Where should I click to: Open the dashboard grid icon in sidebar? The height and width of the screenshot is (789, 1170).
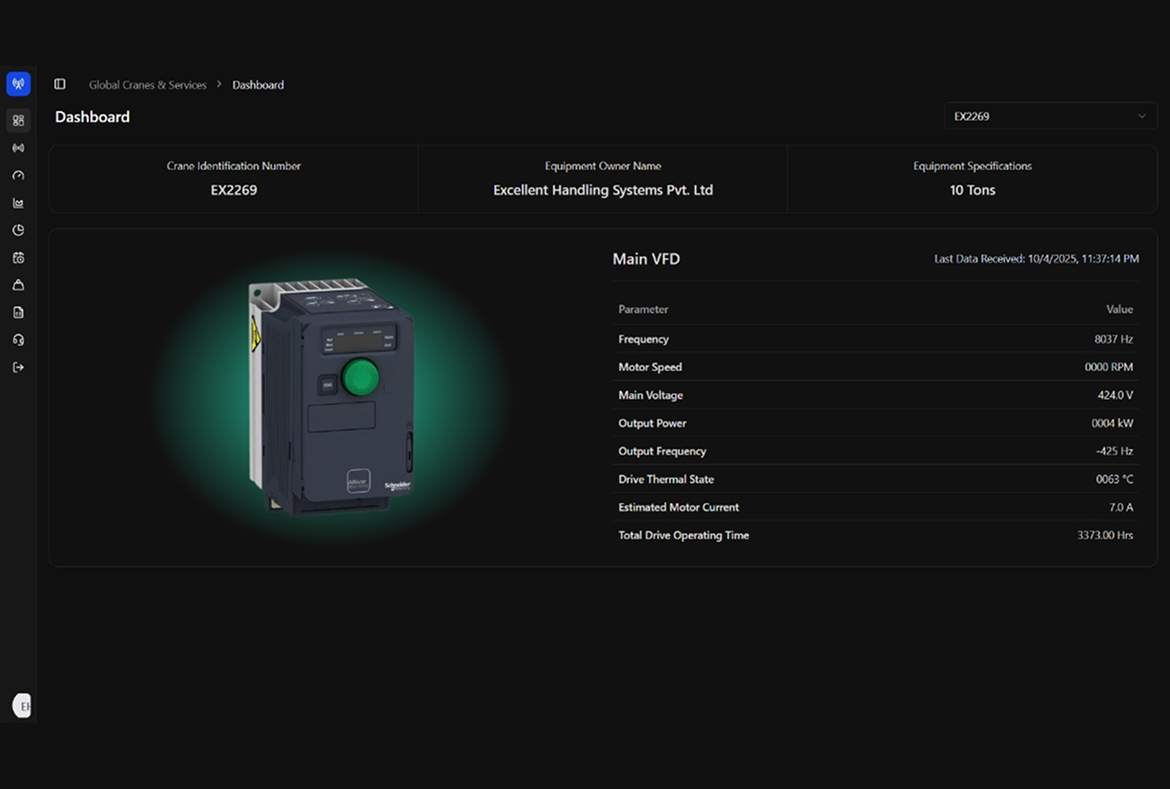click(x=18, y=120)
